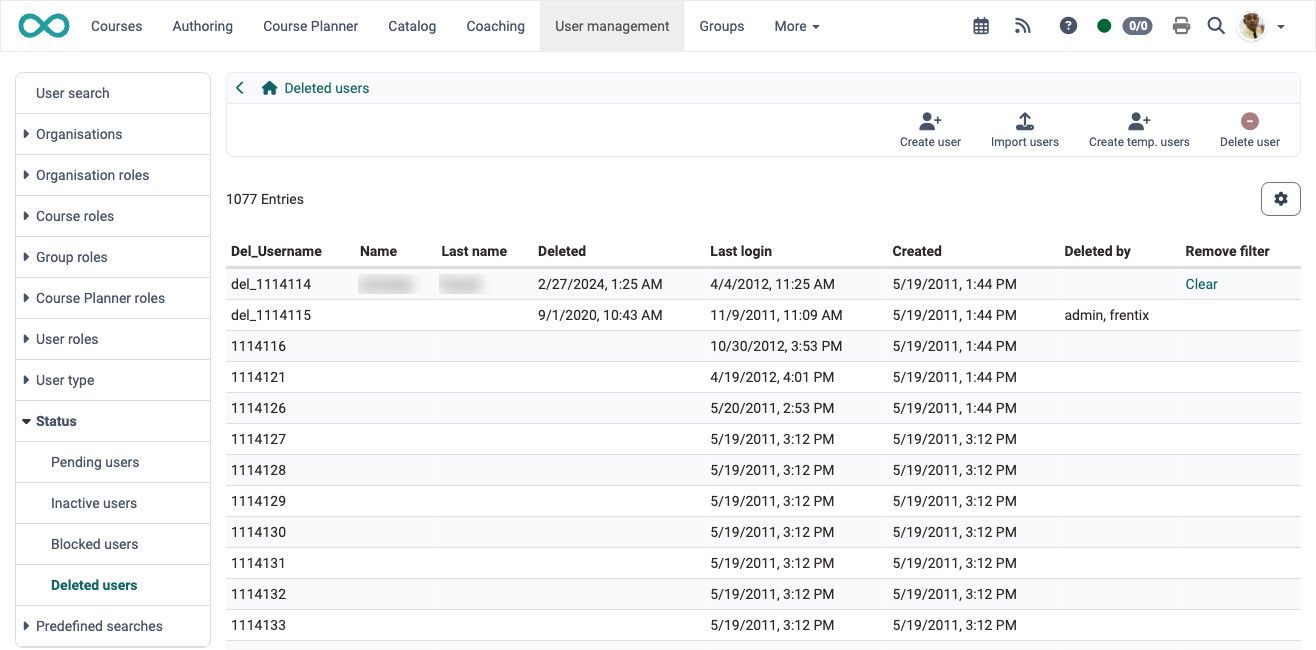Screen dimensions: 1316x650
Task: Click the green online status indicator
Action: pyautogui.click(x=1104, y=26)
